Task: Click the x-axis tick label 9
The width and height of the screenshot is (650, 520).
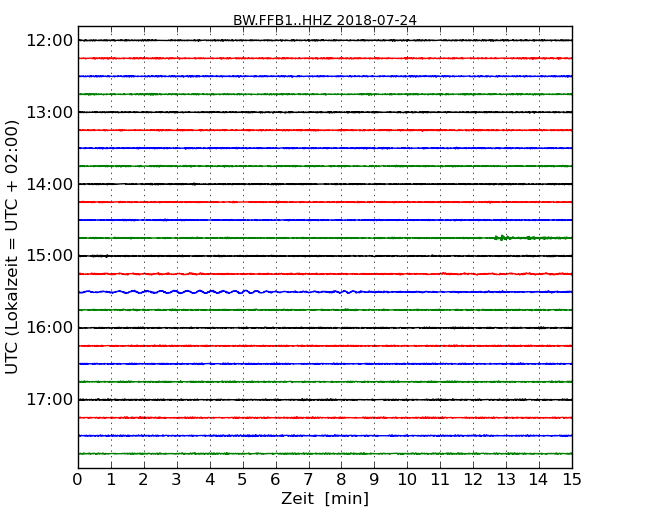Action: [x=374, y=480]
